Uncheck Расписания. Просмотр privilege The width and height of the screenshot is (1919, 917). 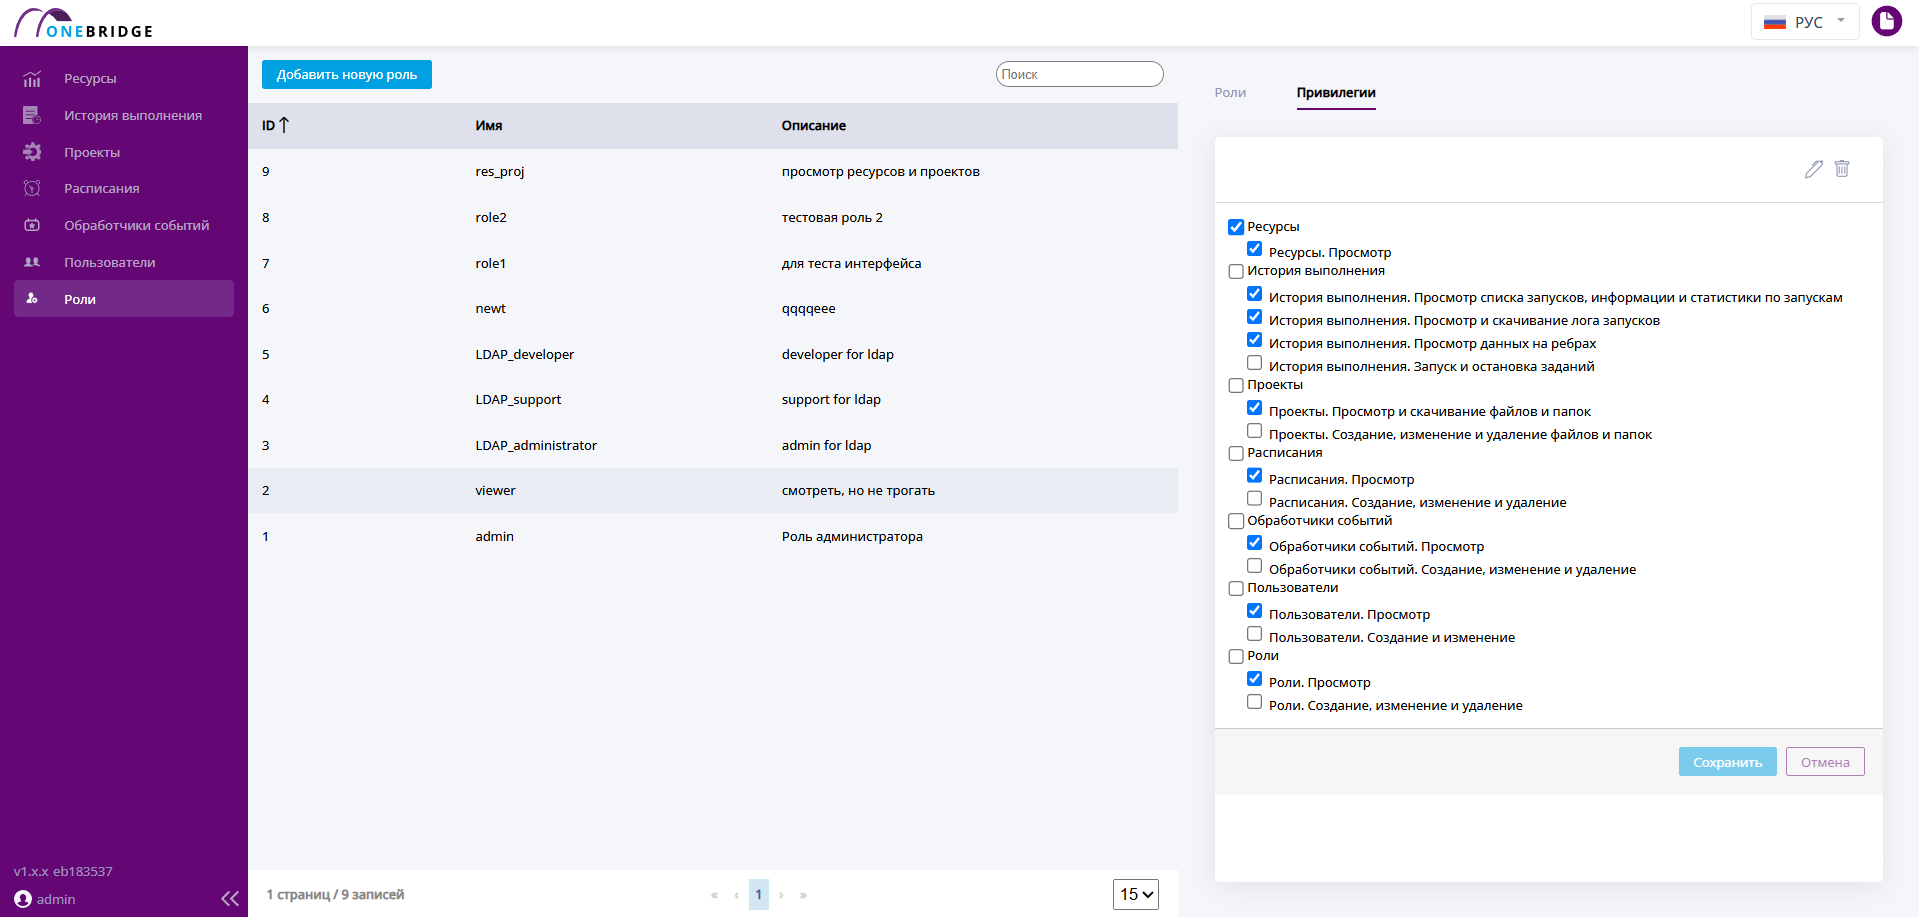(x=1254, y=476)
